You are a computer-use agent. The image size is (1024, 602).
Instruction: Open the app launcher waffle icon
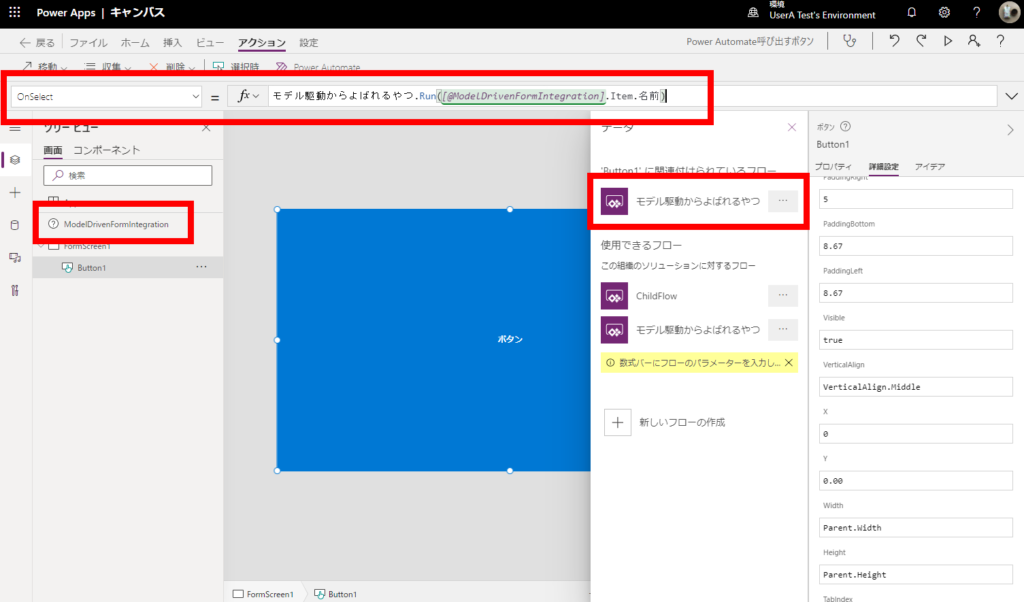[x=14, y=12]
